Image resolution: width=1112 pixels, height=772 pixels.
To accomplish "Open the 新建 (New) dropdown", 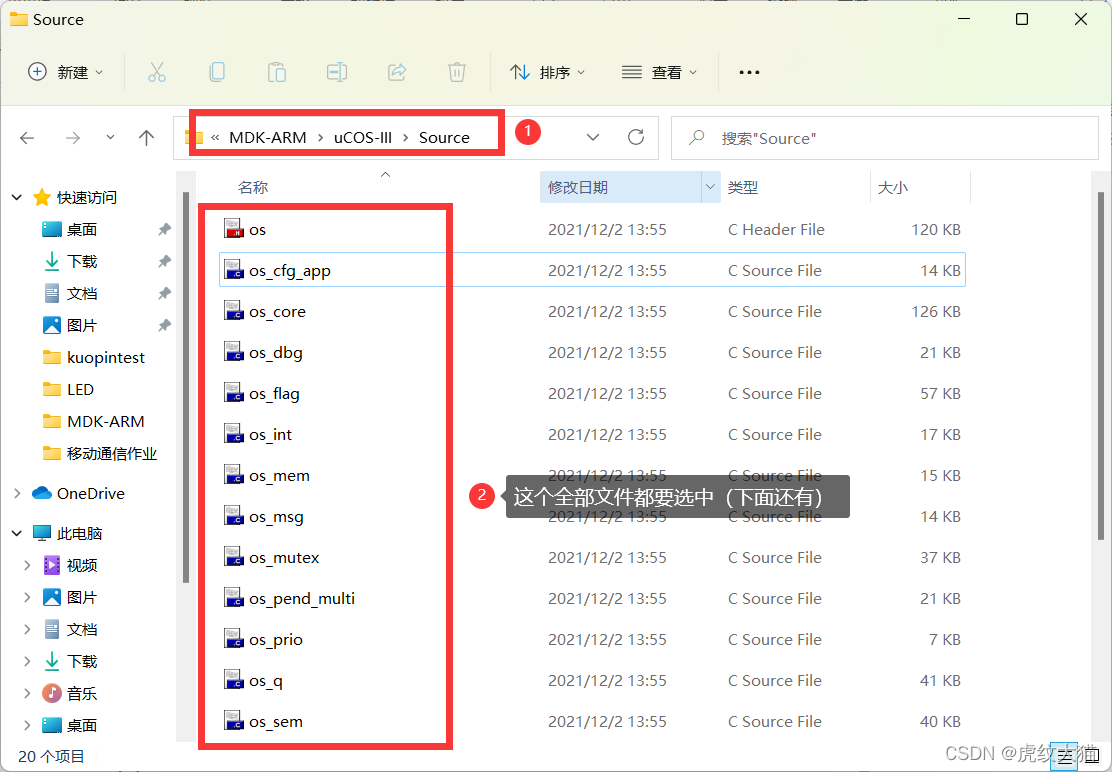I will (65, 72).
